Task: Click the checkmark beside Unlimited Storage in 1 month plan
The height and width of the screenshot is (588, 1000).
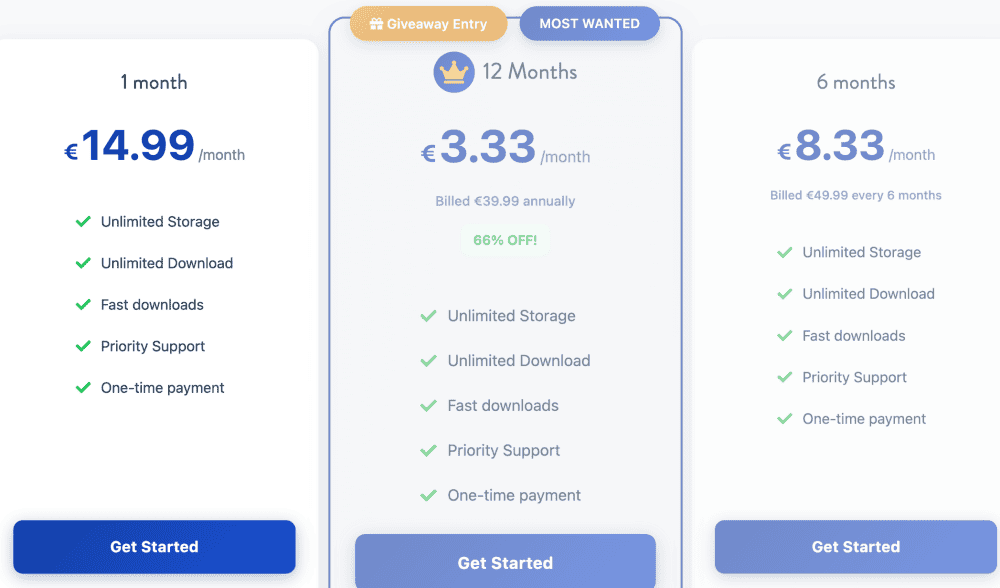Action: [x=84, y=221]
